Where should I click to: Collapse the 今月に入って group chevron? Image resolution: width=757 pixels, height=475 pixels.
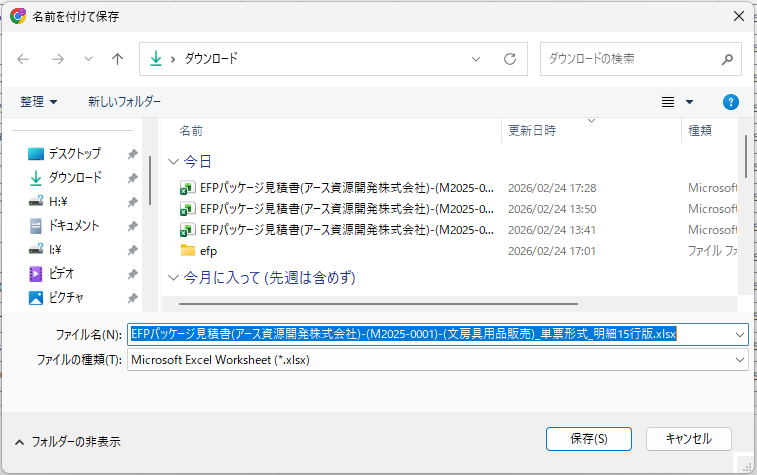click(x=174, y=277)
